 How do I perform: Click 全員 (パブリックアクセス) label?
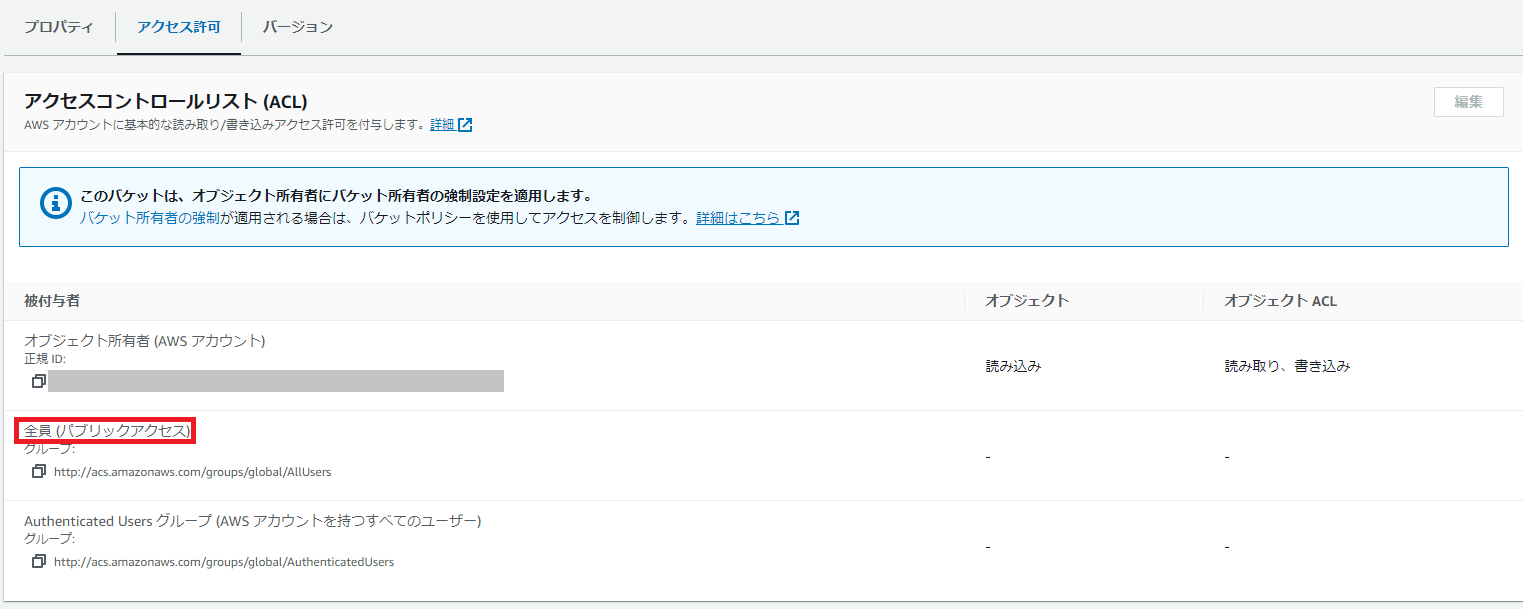coord(107,430)
